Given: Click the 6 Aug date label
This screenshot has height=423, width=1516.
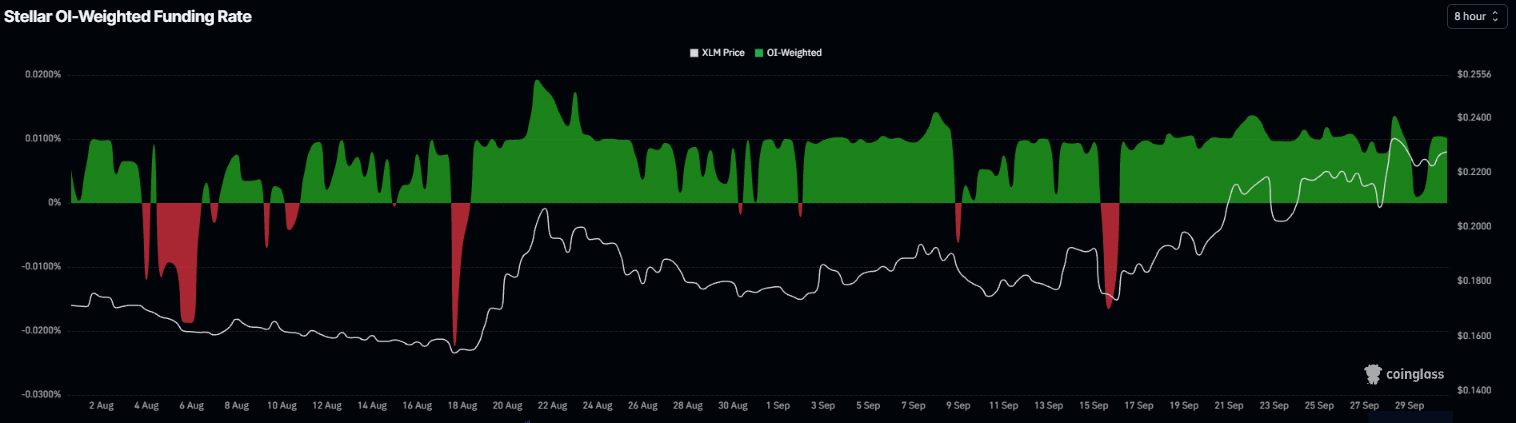Looking at the screenshot, I should click(191, 407).
